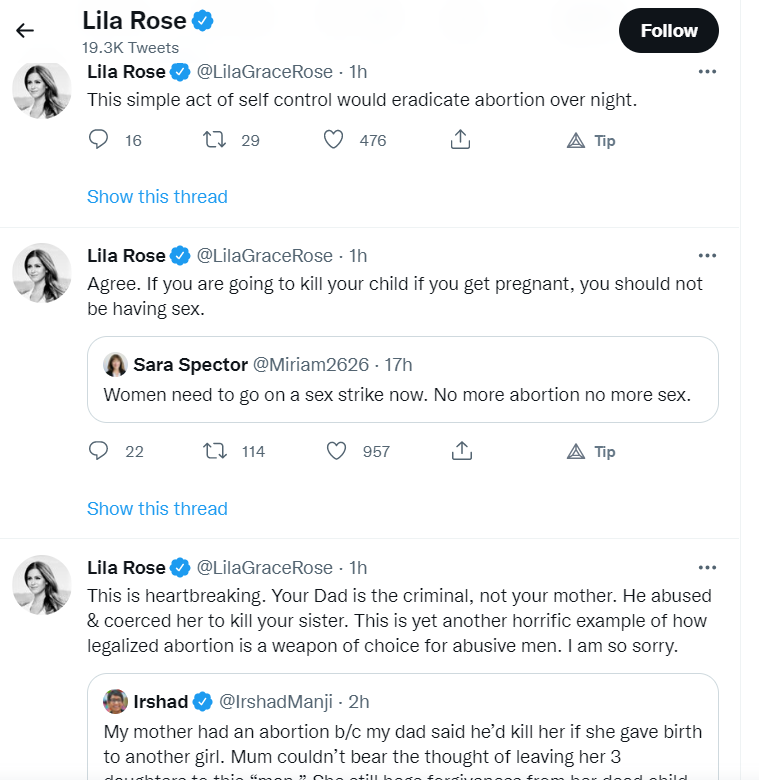Viewport: 759px width, 780px height.
Task: Tip the author on the second tweet
Action: (591, 452)
